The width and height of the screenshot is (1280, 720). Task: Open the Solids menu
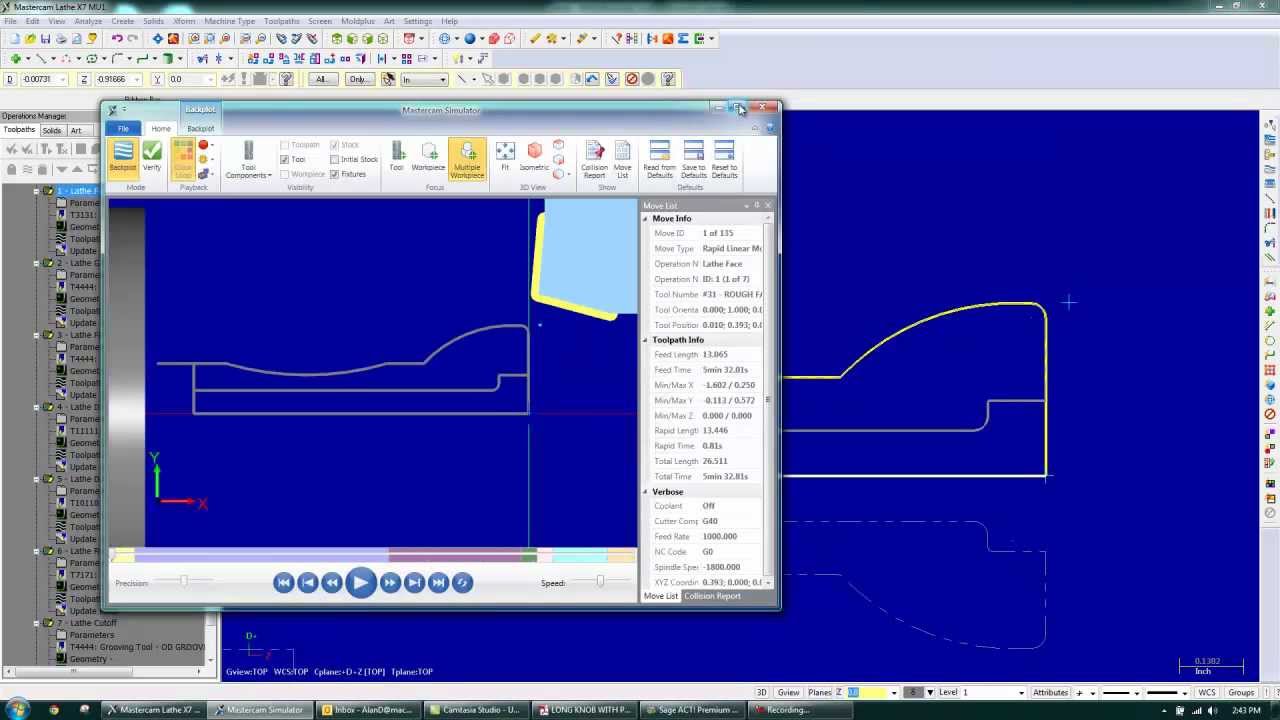pos(153,21)
